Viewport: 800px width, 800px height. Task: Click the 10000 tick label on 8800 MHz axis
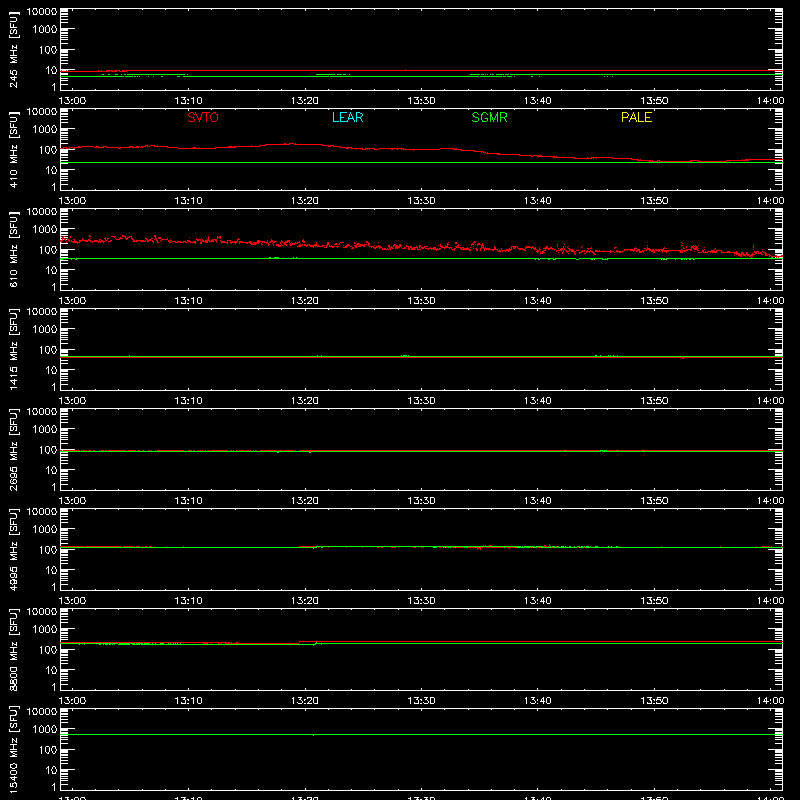42,612
